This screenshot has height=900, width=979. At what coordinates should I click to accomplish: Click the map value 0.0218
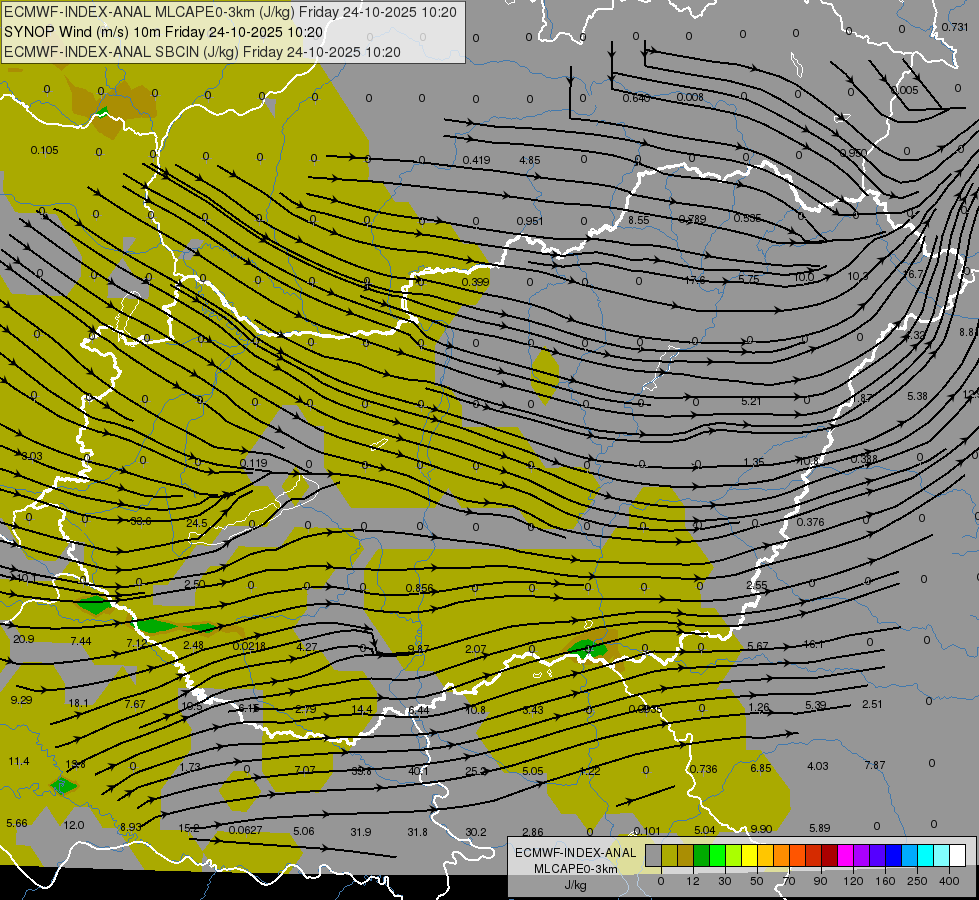(249, 646)
